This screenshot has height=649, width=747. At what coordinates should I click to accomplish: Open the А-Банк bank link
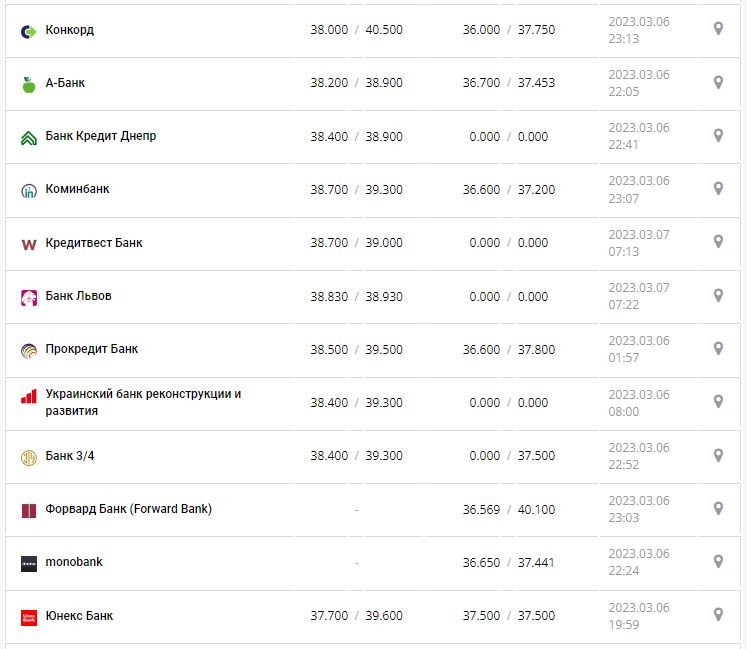click(x=65, y=83)
